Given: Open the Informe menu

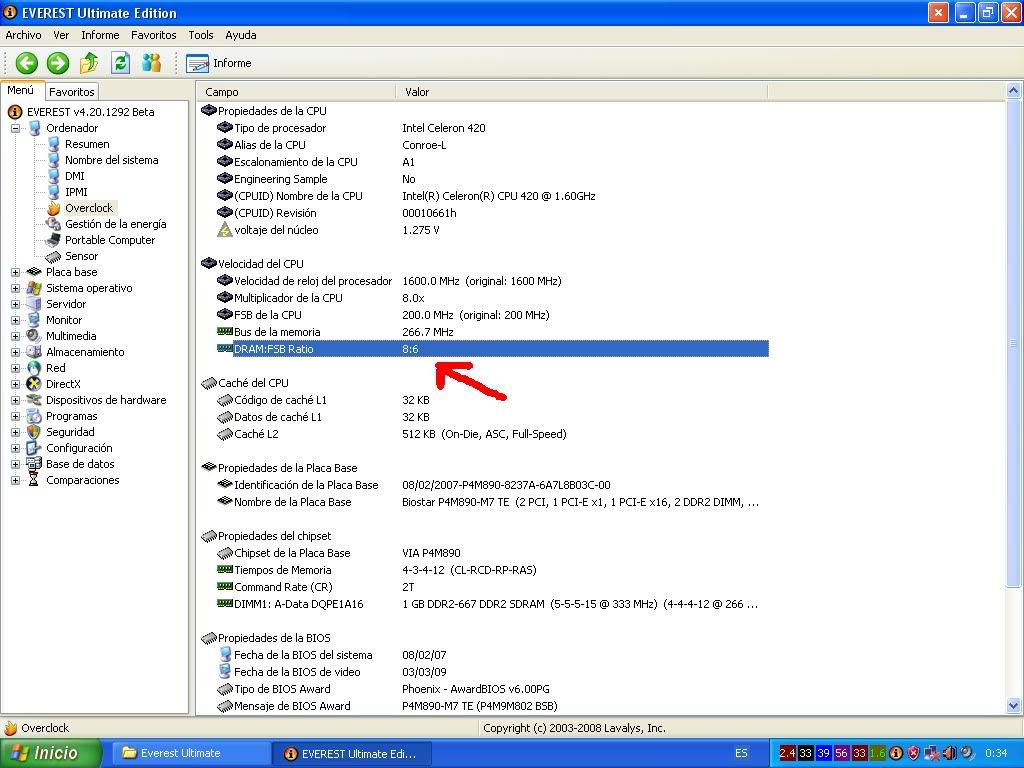Looking at the screenshot, I should pyautogui.click(x=100, y=35).
